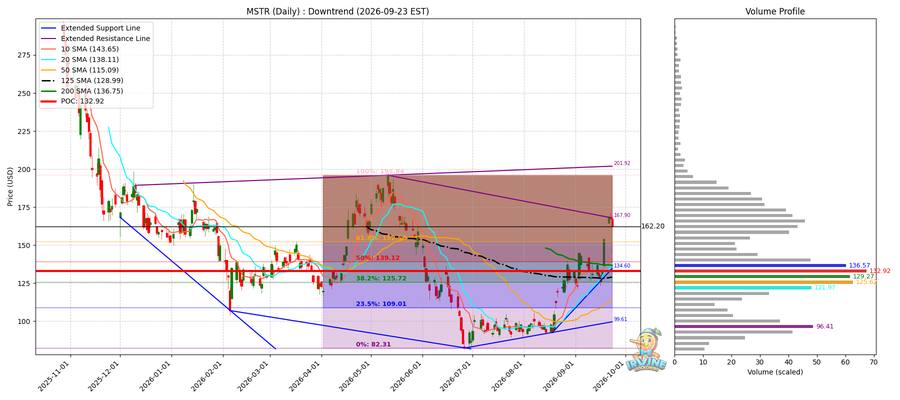
Task: Click the cyan volume bar labeled '121.97'
Action: (743, 288)
